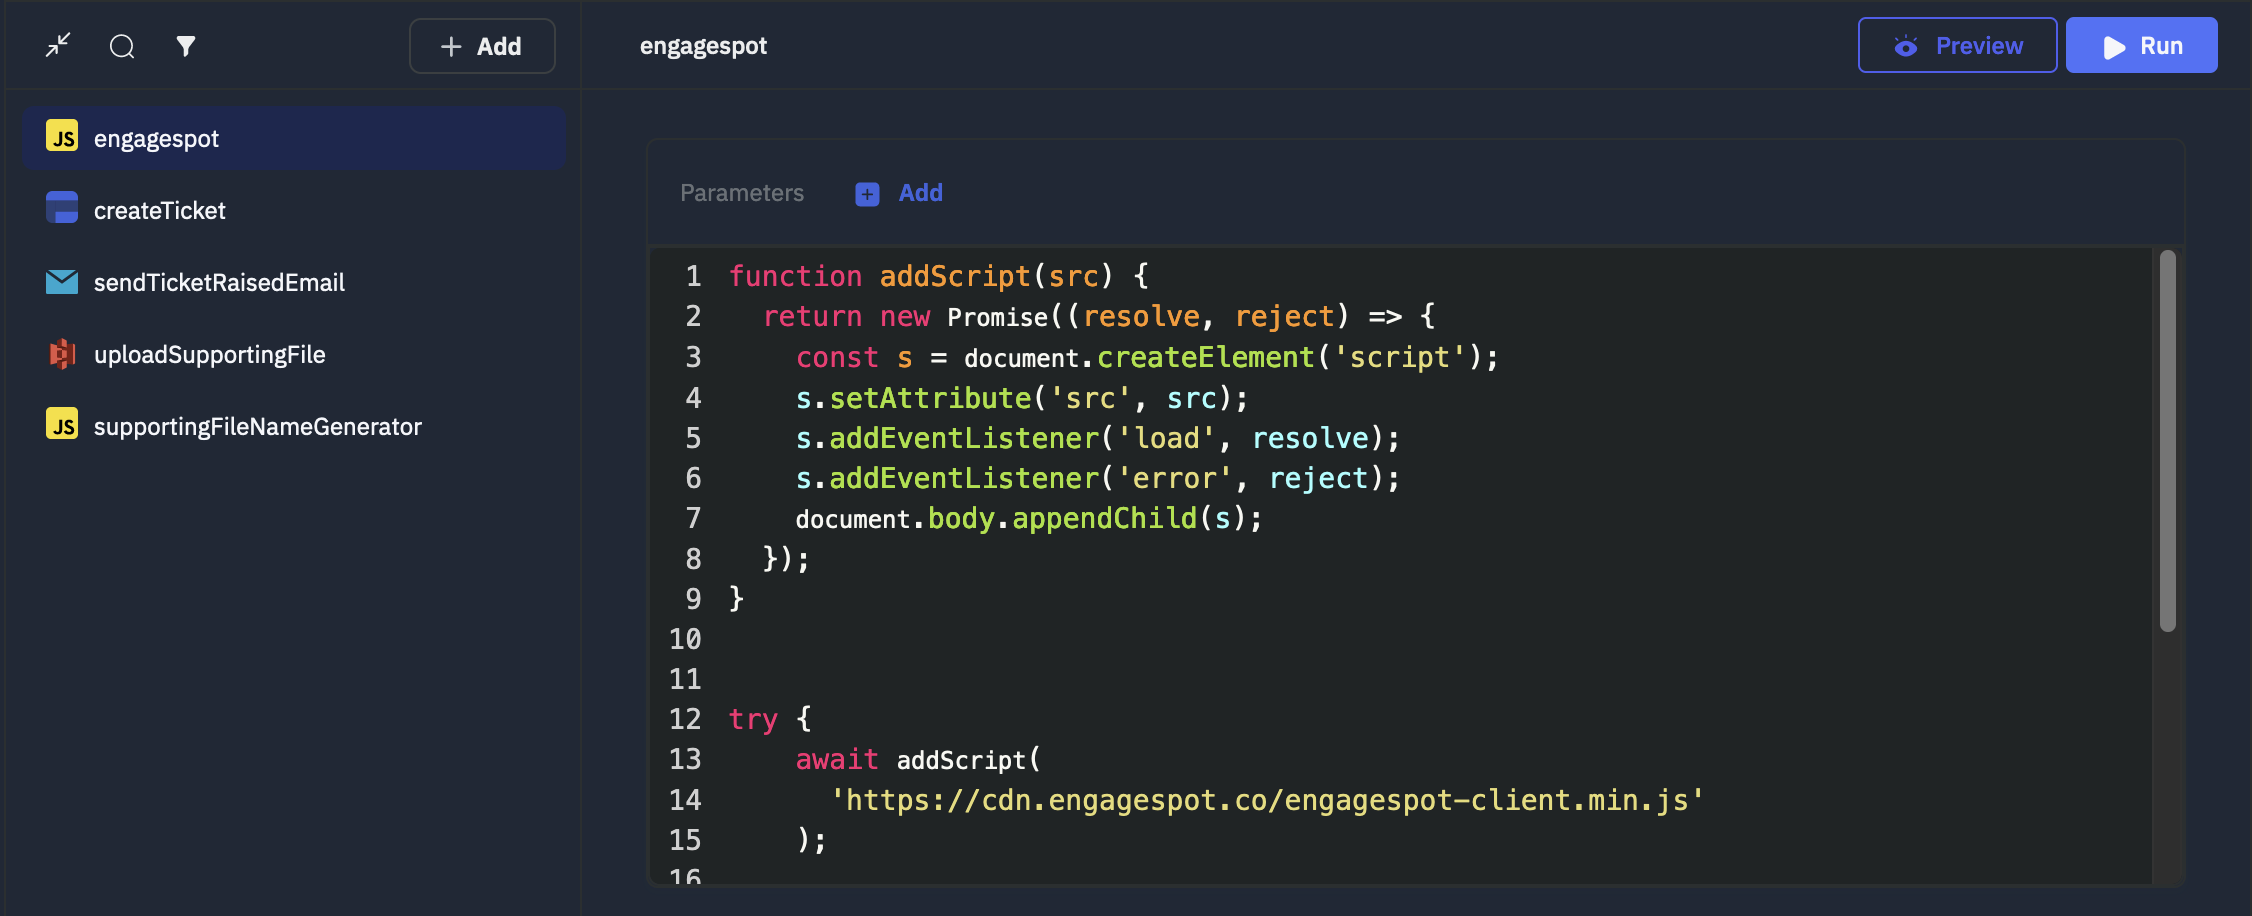Click line number 10 in gutter
The height and width of the screenshot is (916, 2252).
click(685, 639)
